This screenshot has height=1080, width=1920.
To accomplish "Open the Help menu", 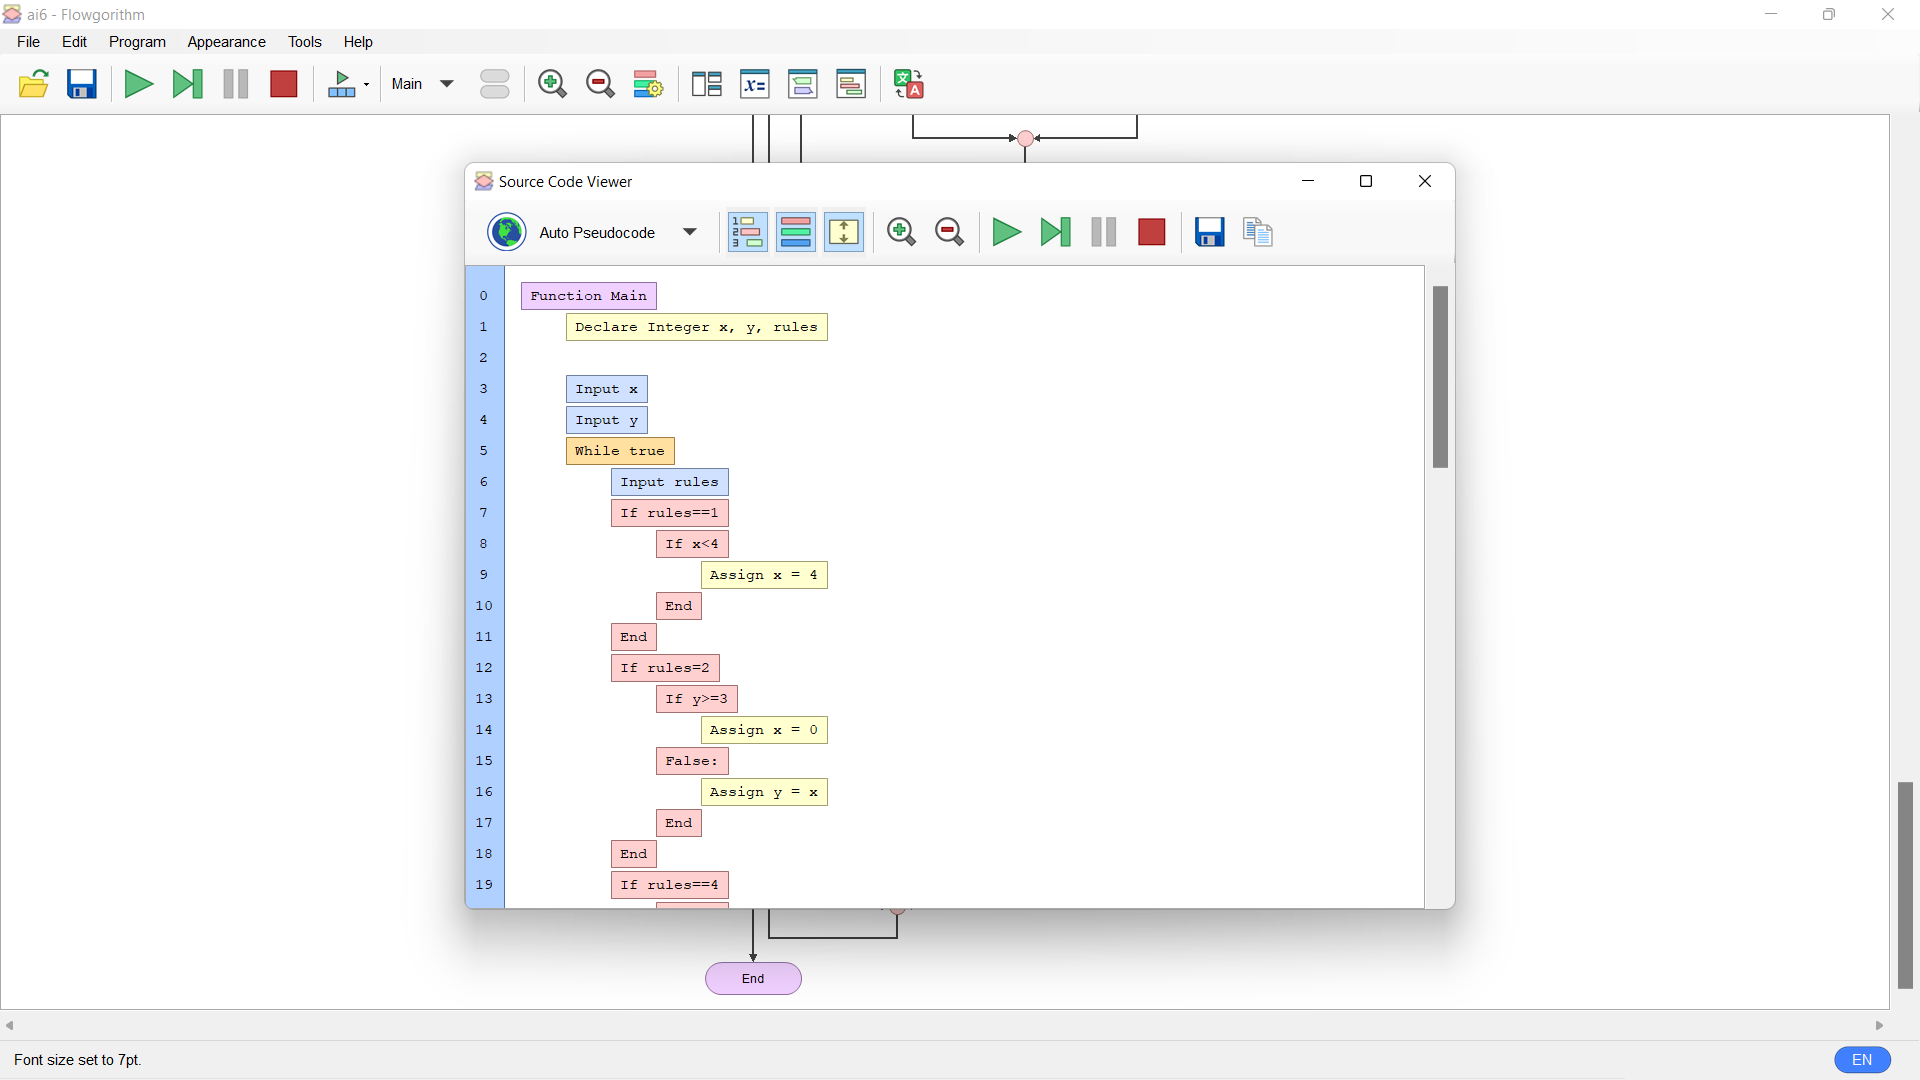I will tap(358, 42).
